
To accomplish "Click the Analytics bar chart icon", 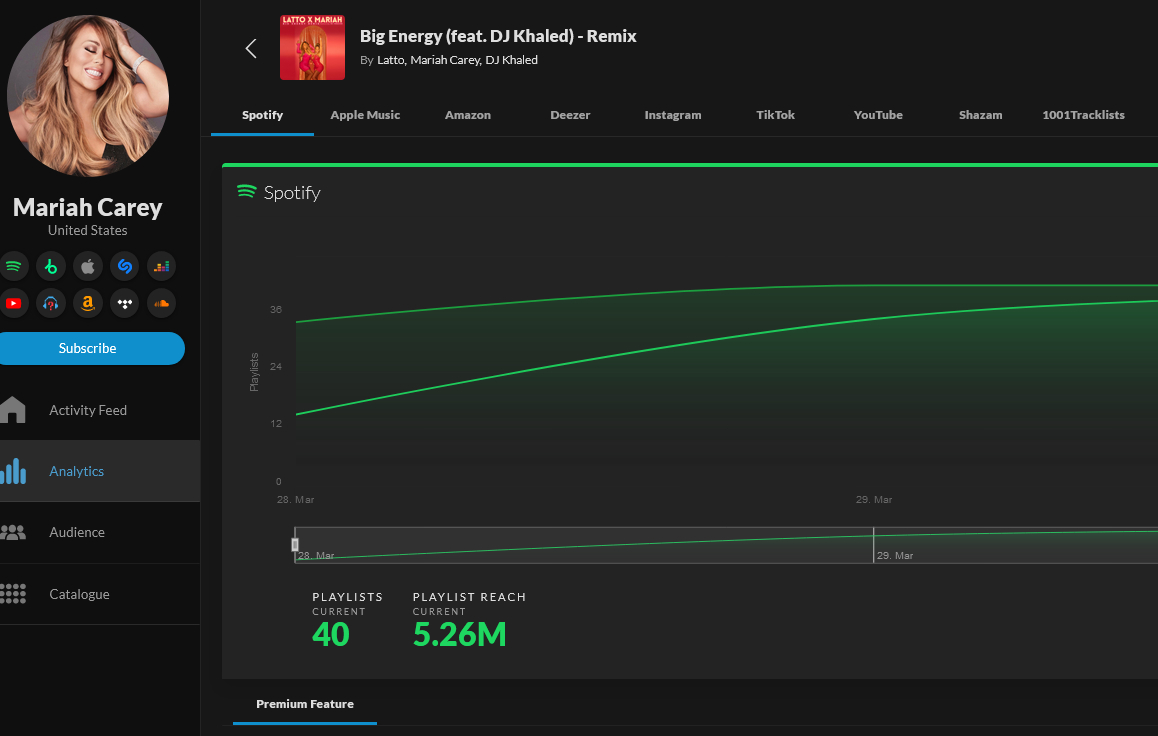I will pyautogui.click(x=13, y=471).
